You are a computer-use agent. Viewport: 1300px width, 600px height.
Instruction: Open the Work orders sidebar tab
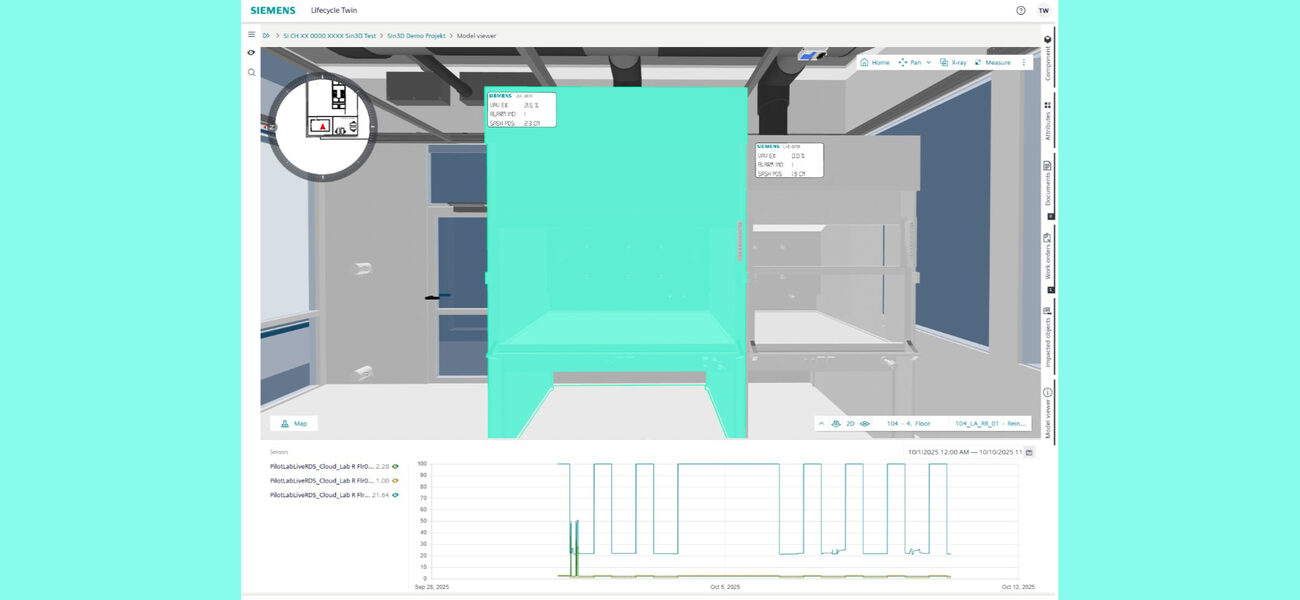(1048, 250)
